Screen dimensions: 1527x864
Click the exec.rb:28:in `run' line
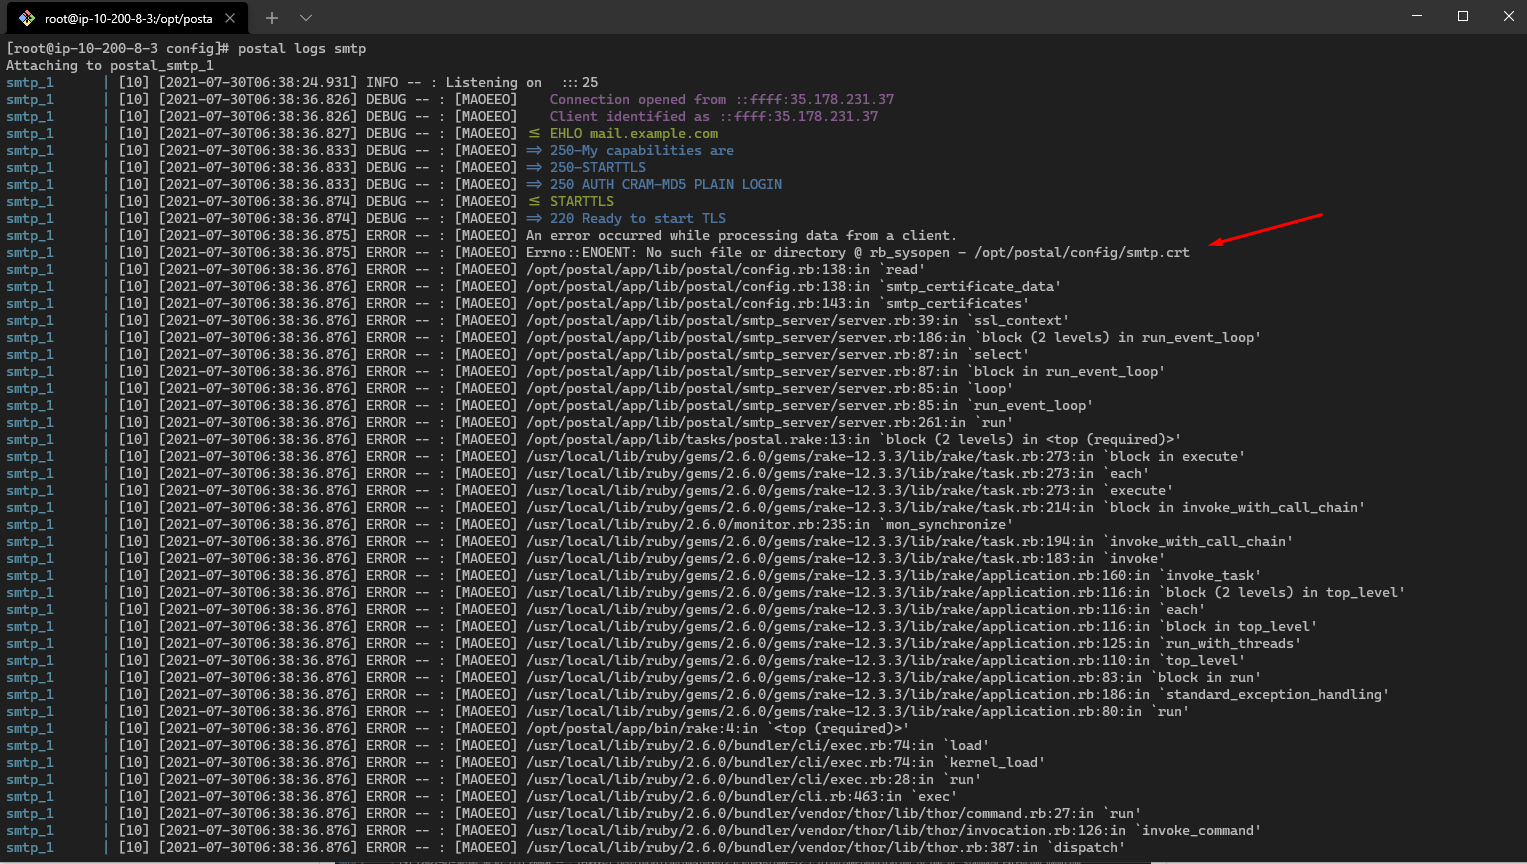(754, 779)
